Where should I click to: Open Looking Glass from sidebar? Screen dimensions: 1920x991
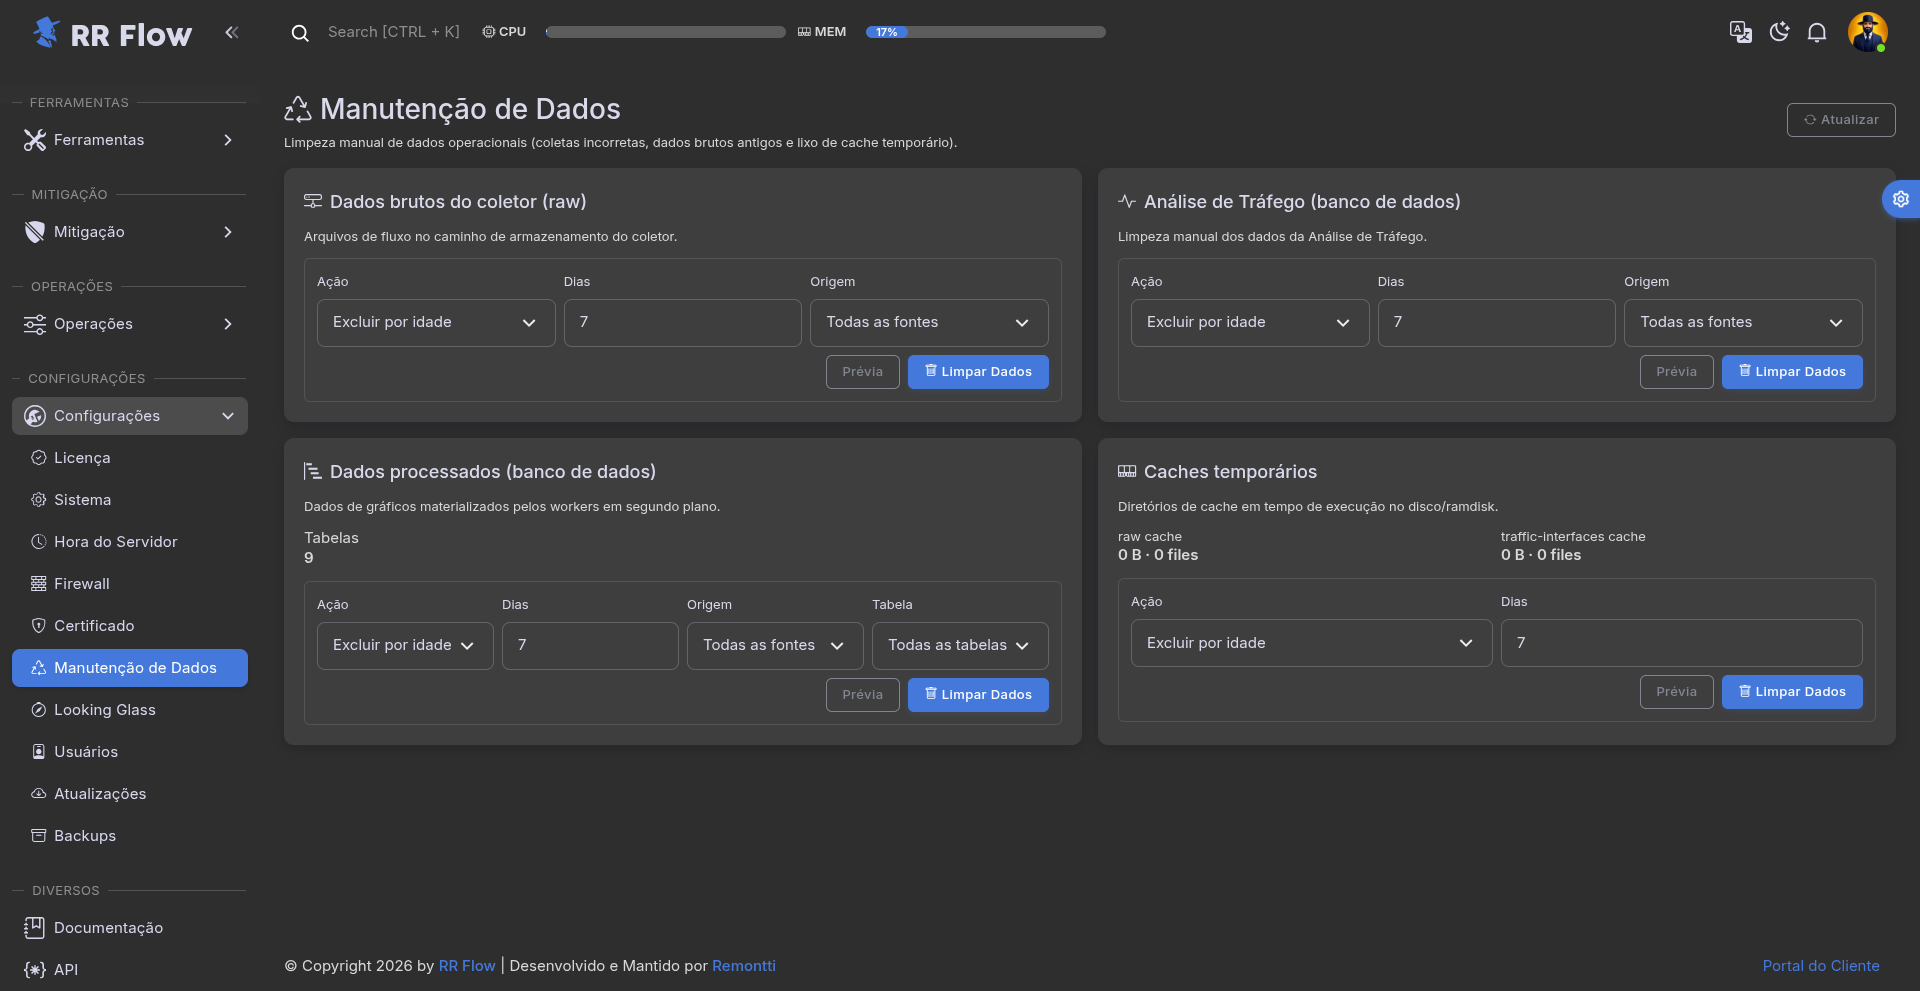point(105,710)
